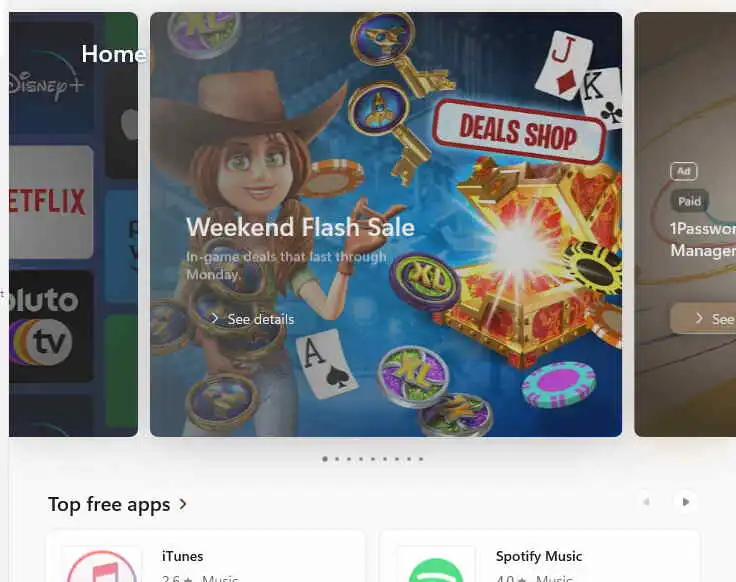
Task: Click the Ad badge on 1Password card
Action: pyautogui.click(x=684, y=171)
